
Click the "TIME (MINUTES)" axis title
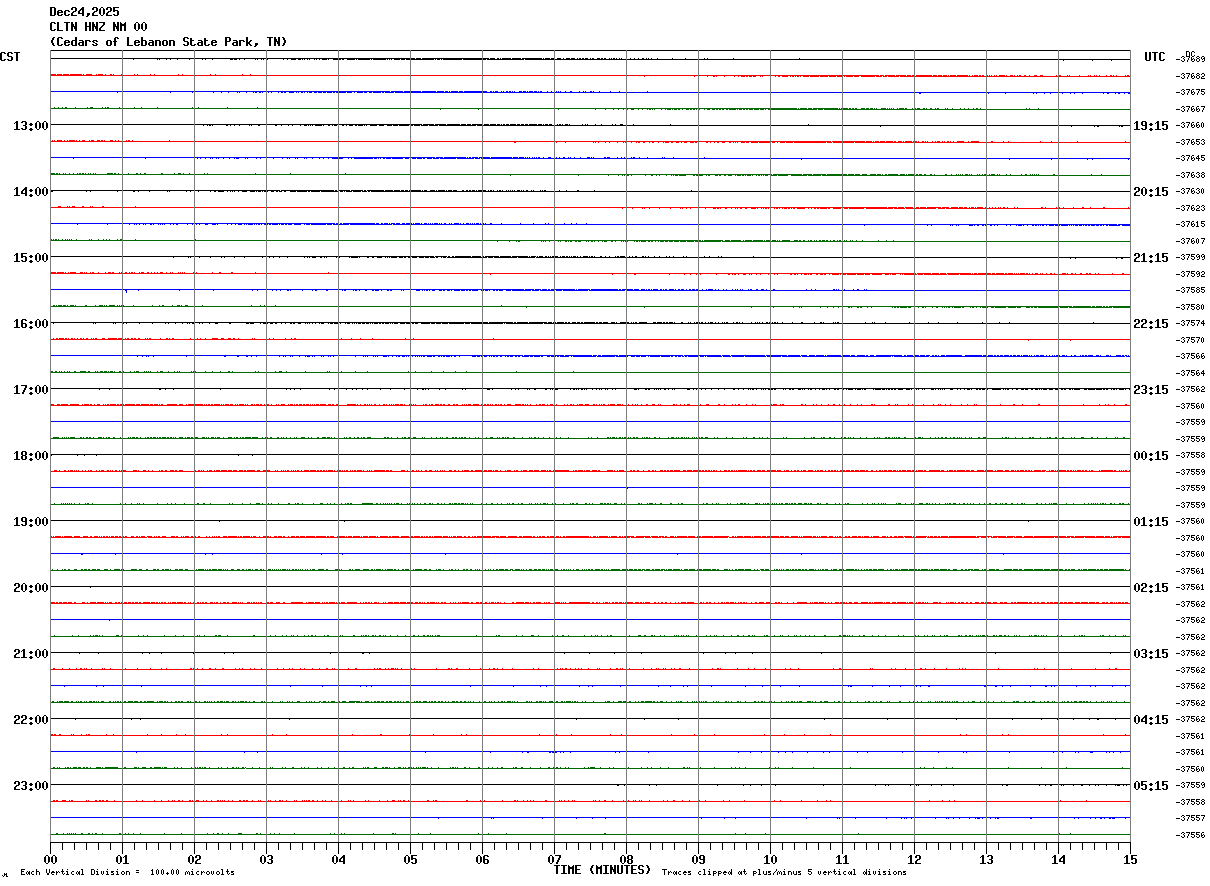tap(602, 870)
